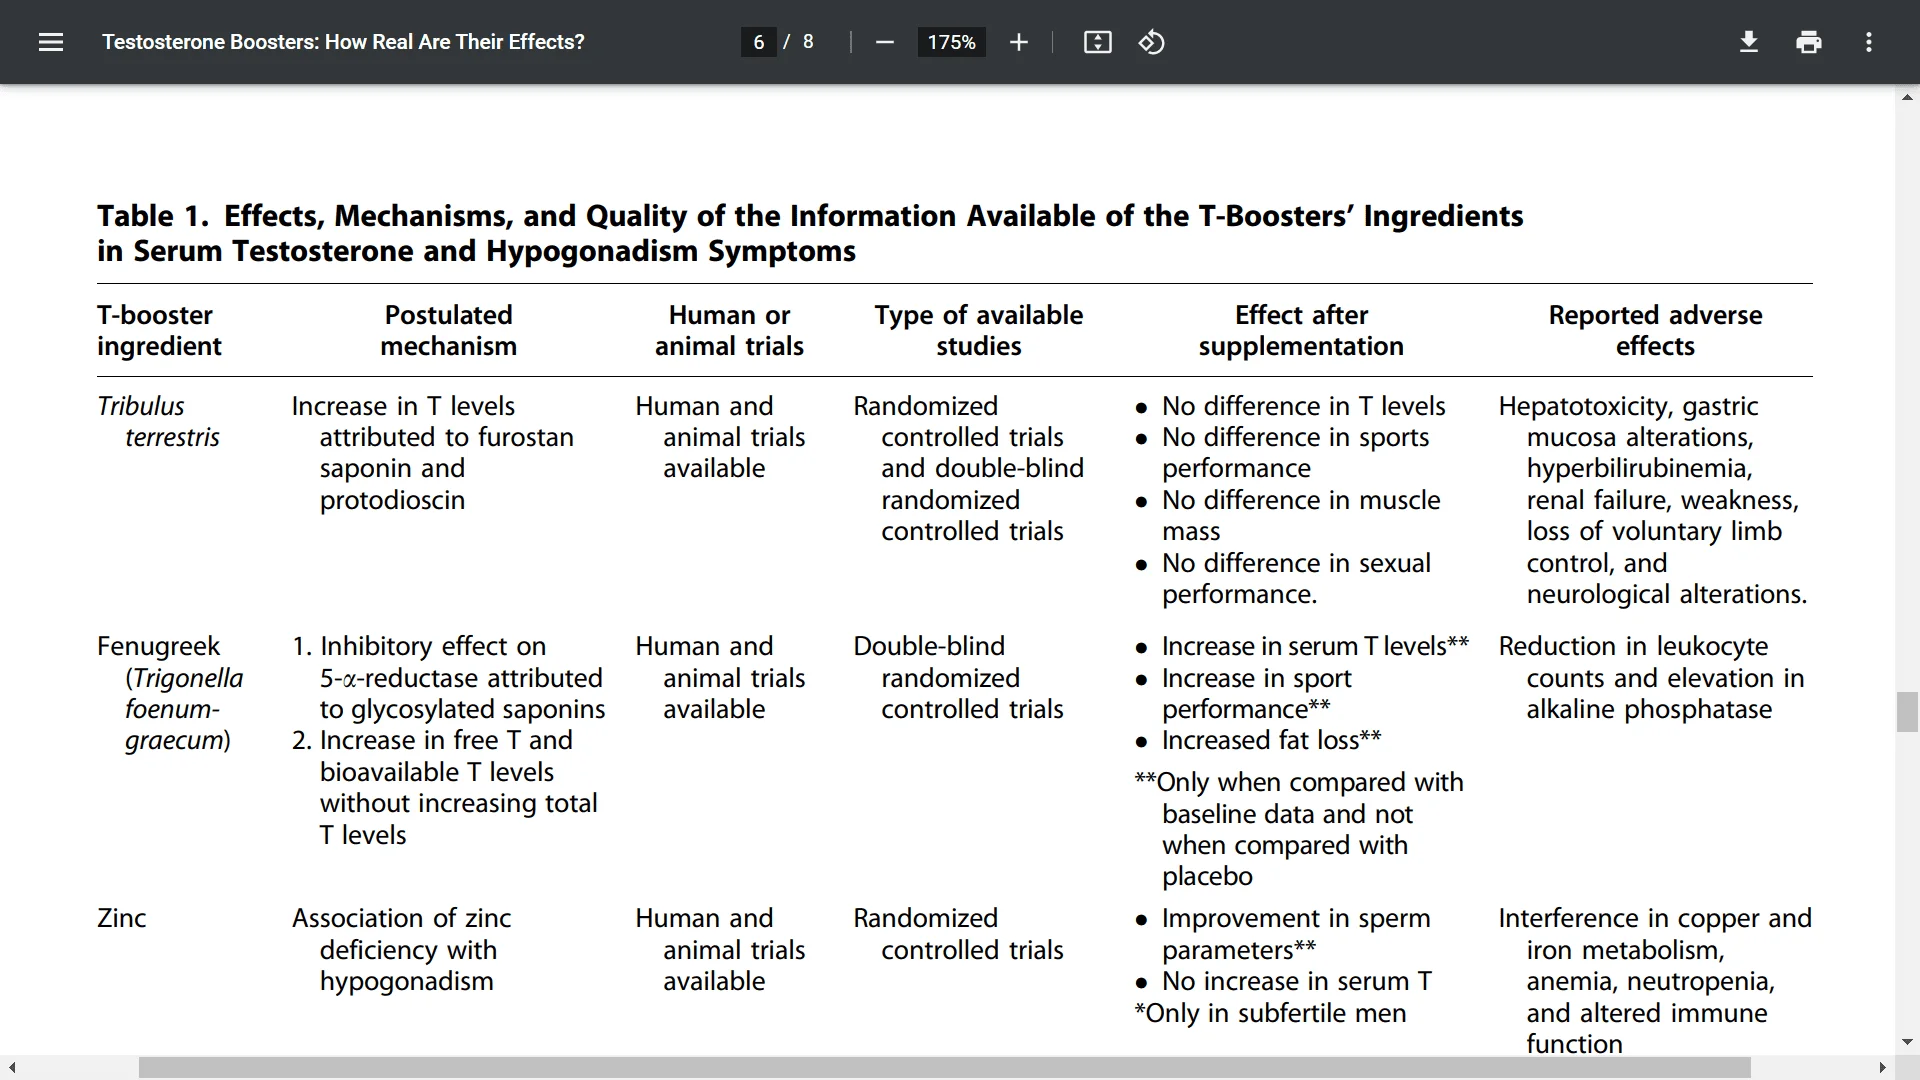Click 'Double-blind randomized controlled trials' Fenugreek cell
The height and width of the screenshot is (1080, 1920).
pyautogui.click(x=958, y=678)
